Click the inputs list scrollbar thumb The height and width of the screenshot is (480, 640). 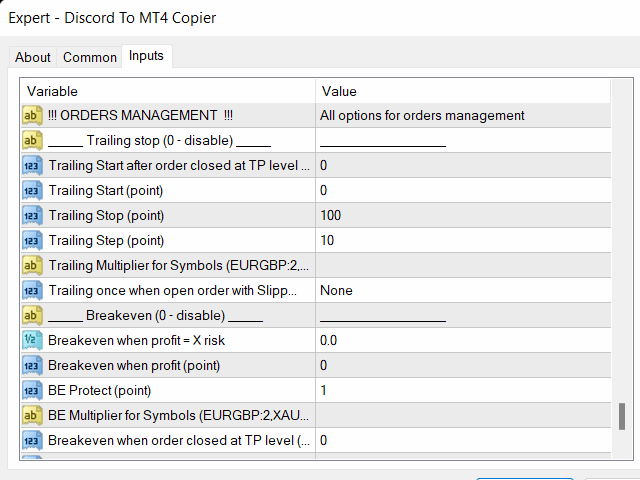pos(622,416)
